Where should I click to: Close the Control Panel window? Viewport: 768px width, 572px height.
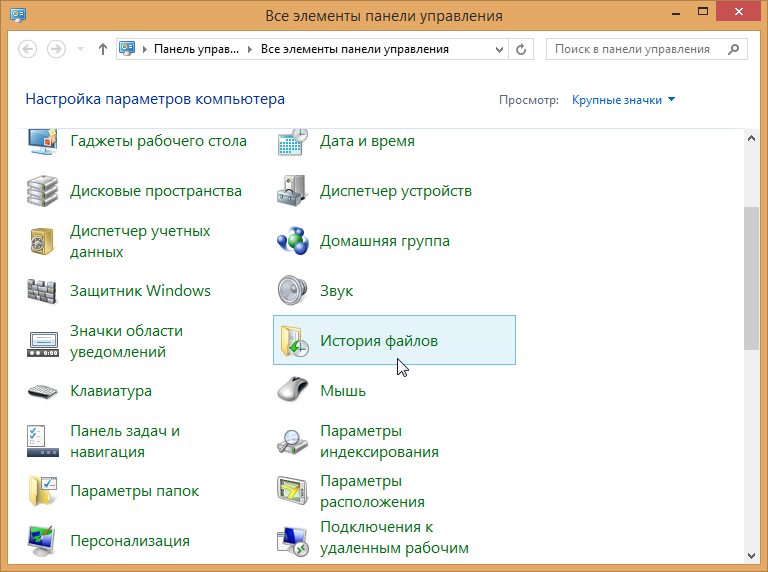[x=739, y=12]
